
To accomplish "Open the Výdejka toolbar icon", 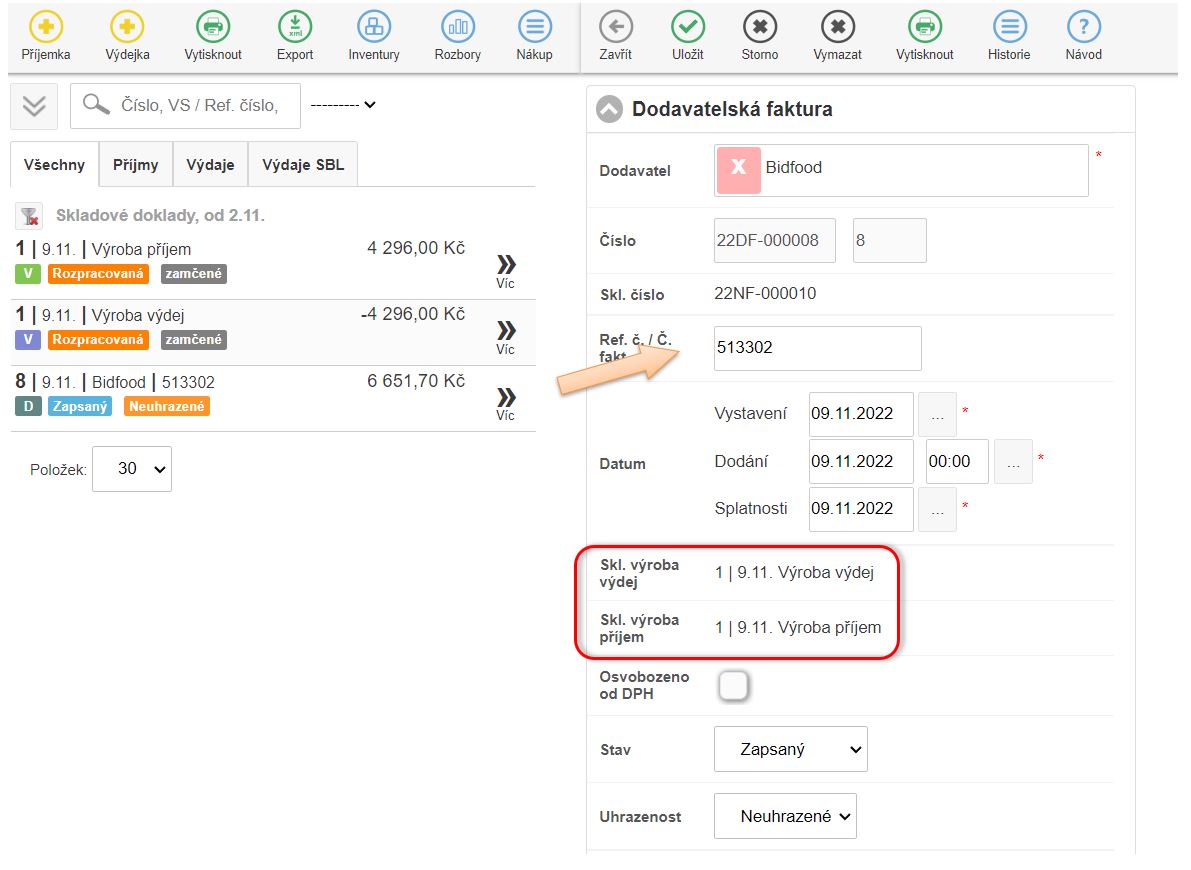I will 127,27.
